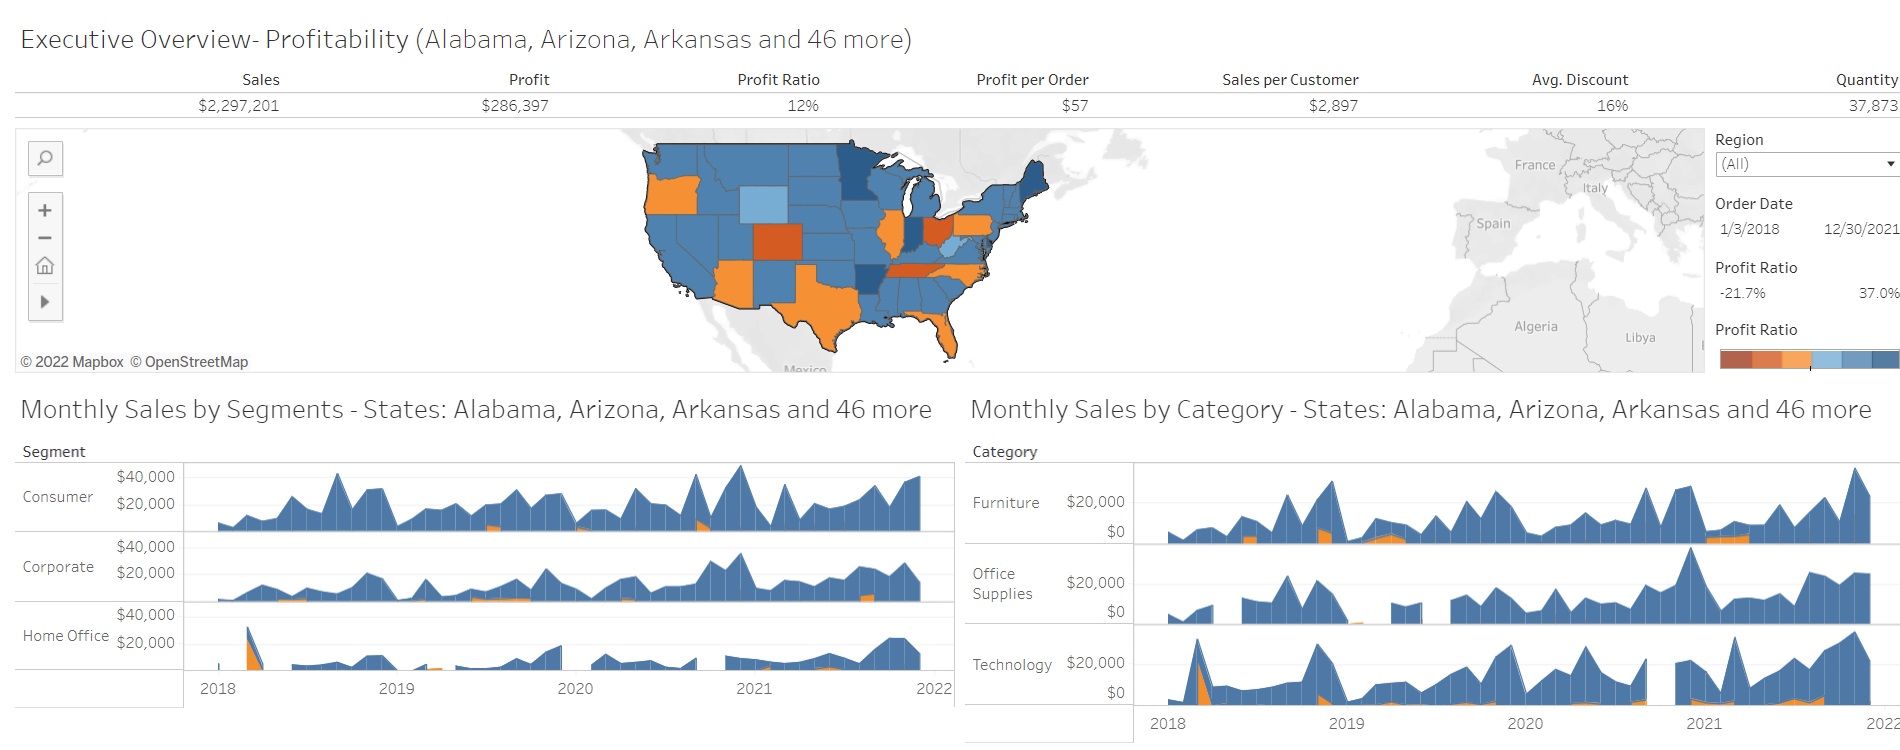Click the darkest blue swatch in Profit Ratio legend

click(1885, 360)
